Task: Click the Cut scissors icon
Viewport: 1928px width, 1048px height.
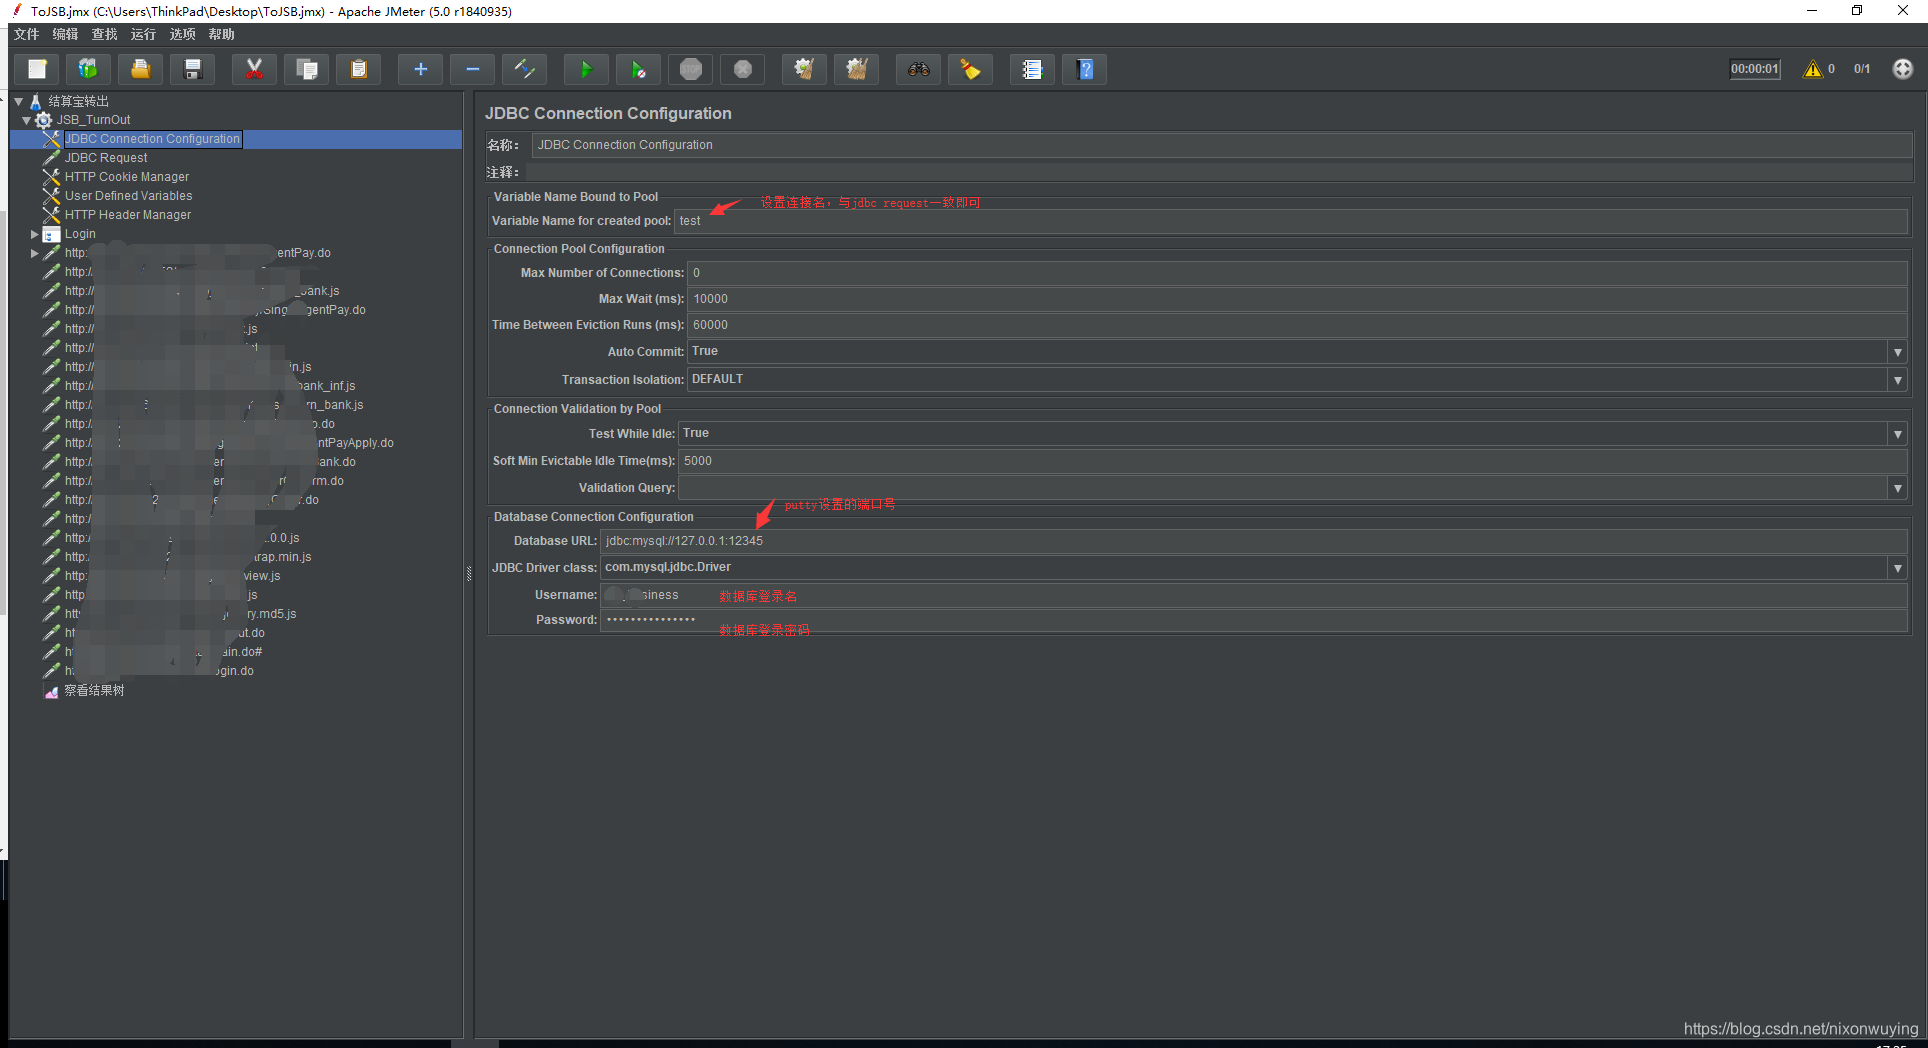Action: (x=254, y=69)
